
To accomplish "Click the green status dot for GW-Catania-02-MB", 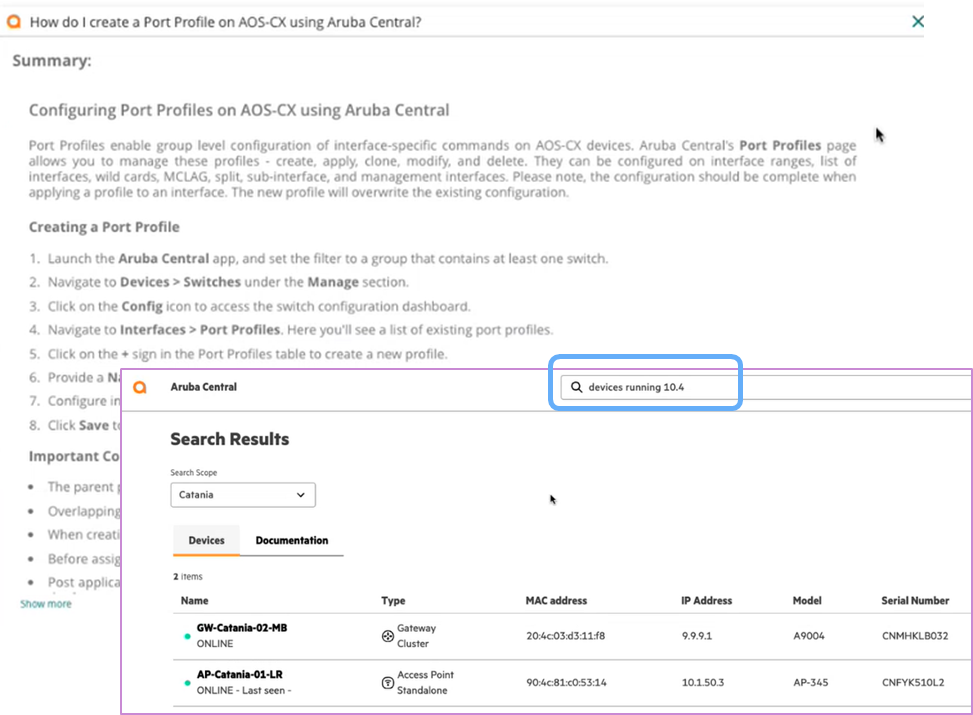I will coord(187,636).
